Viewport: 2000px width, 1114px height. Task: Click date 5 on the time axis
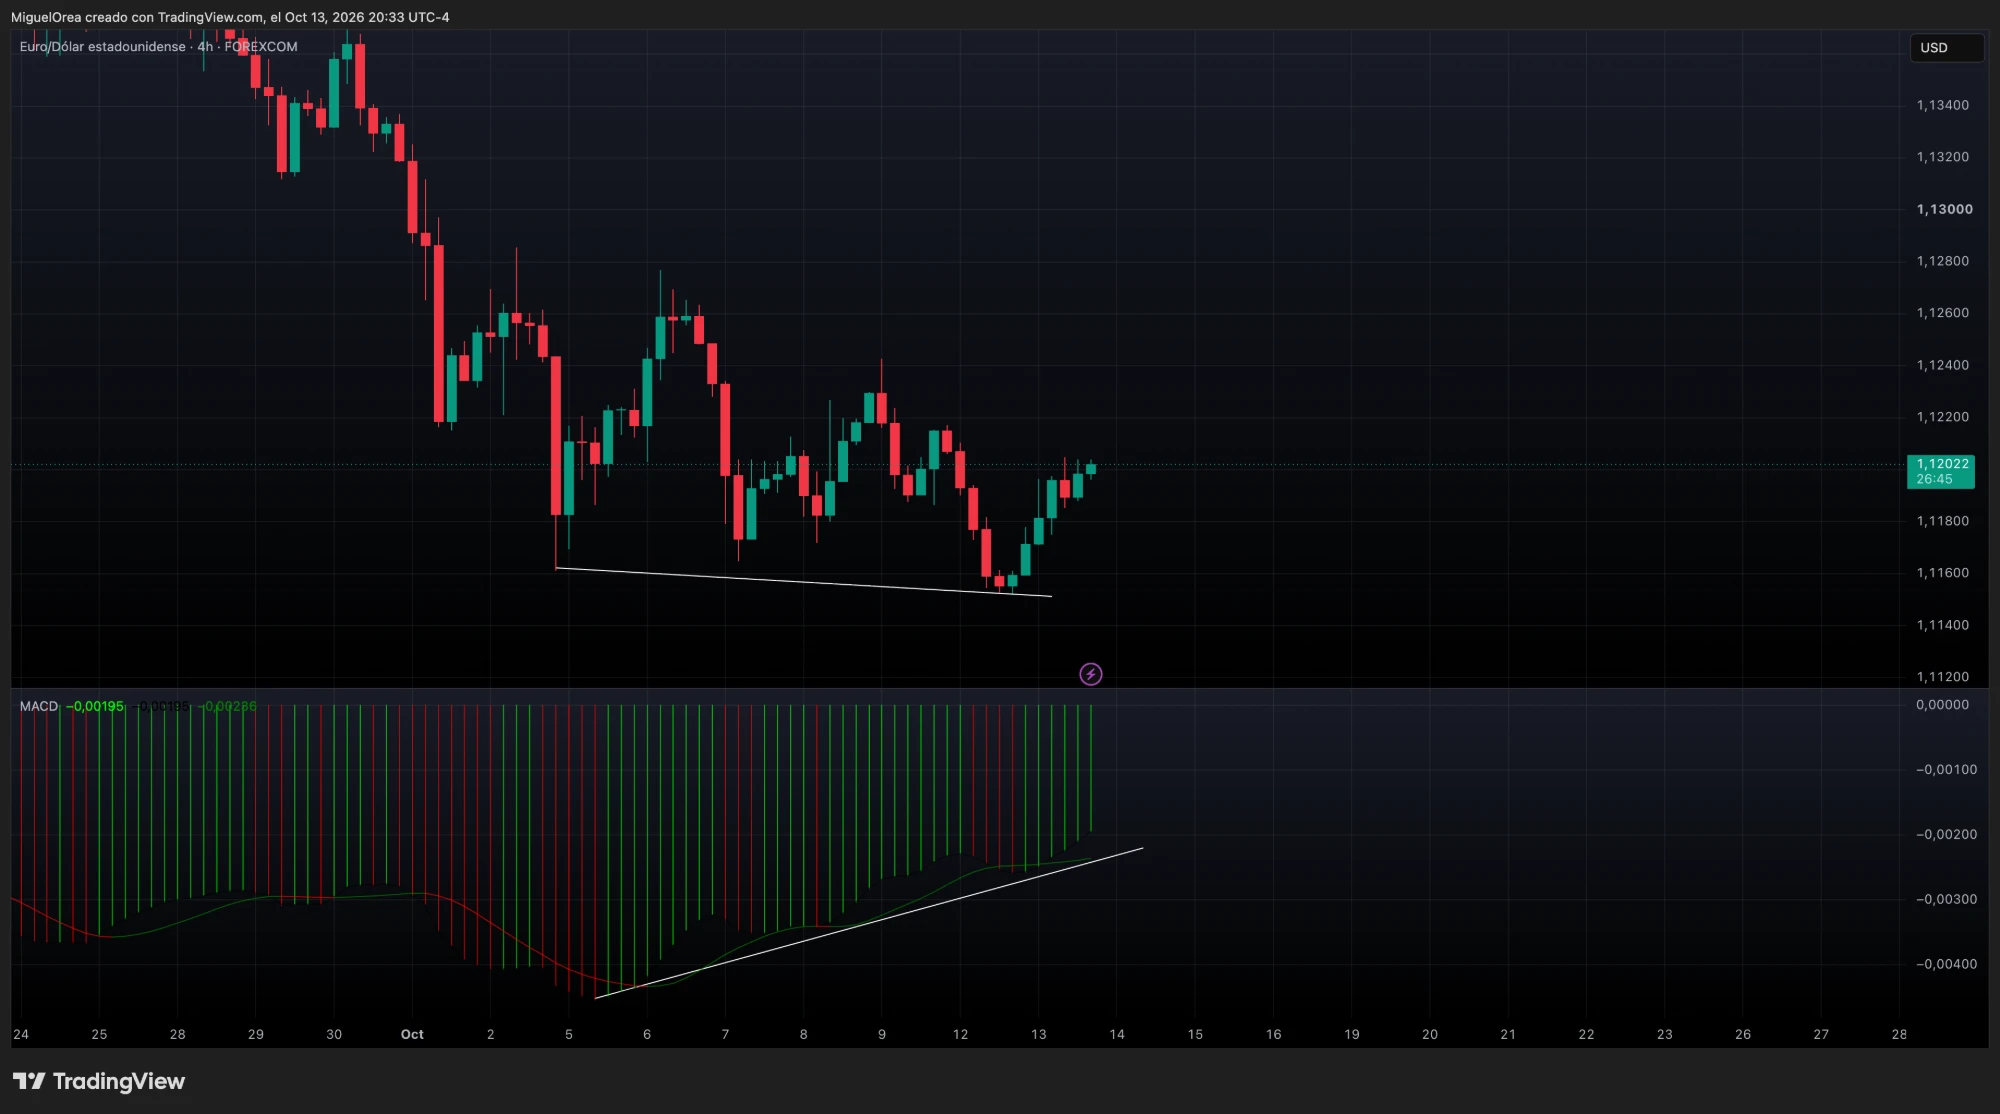569,1035
